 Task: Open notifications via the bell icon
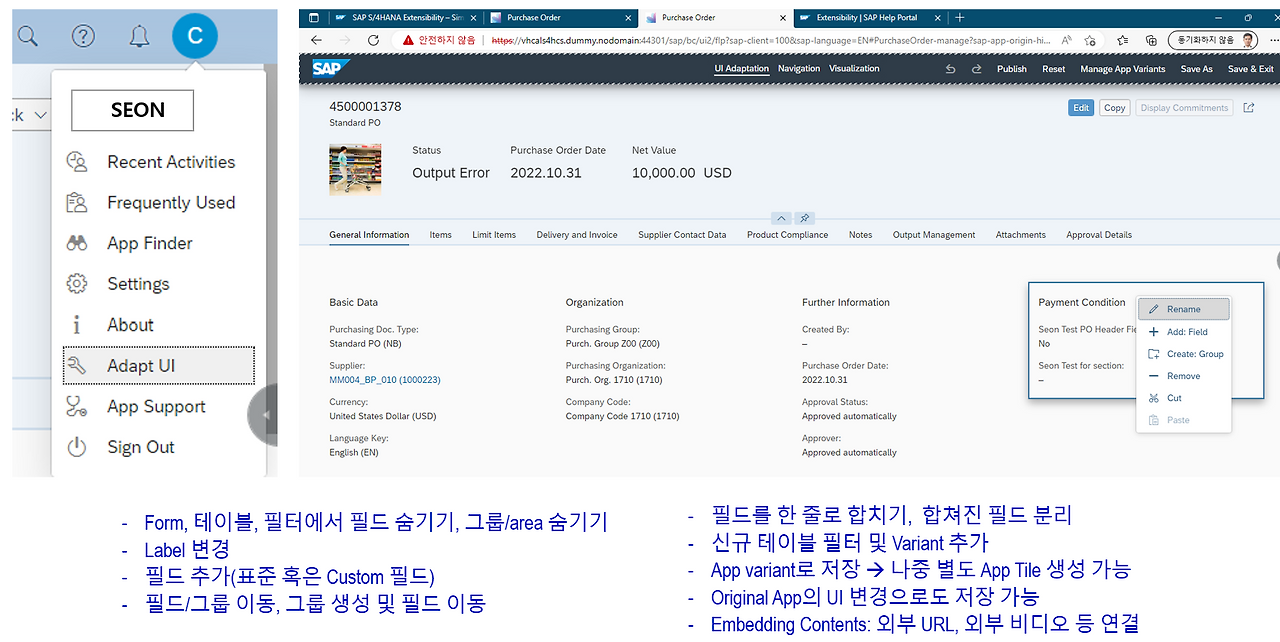pos(139,35)
